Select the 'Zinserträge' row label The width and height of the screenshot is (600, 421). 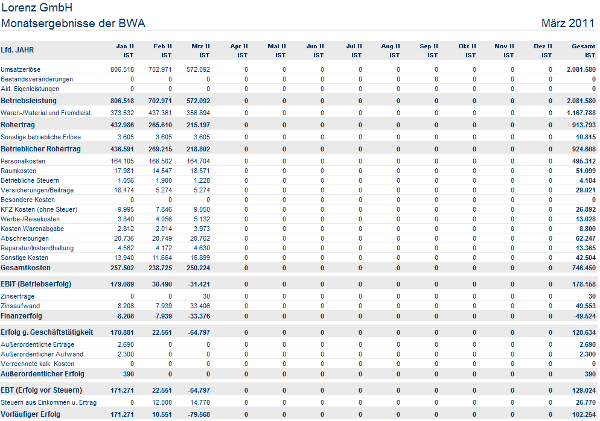point(18,296)
